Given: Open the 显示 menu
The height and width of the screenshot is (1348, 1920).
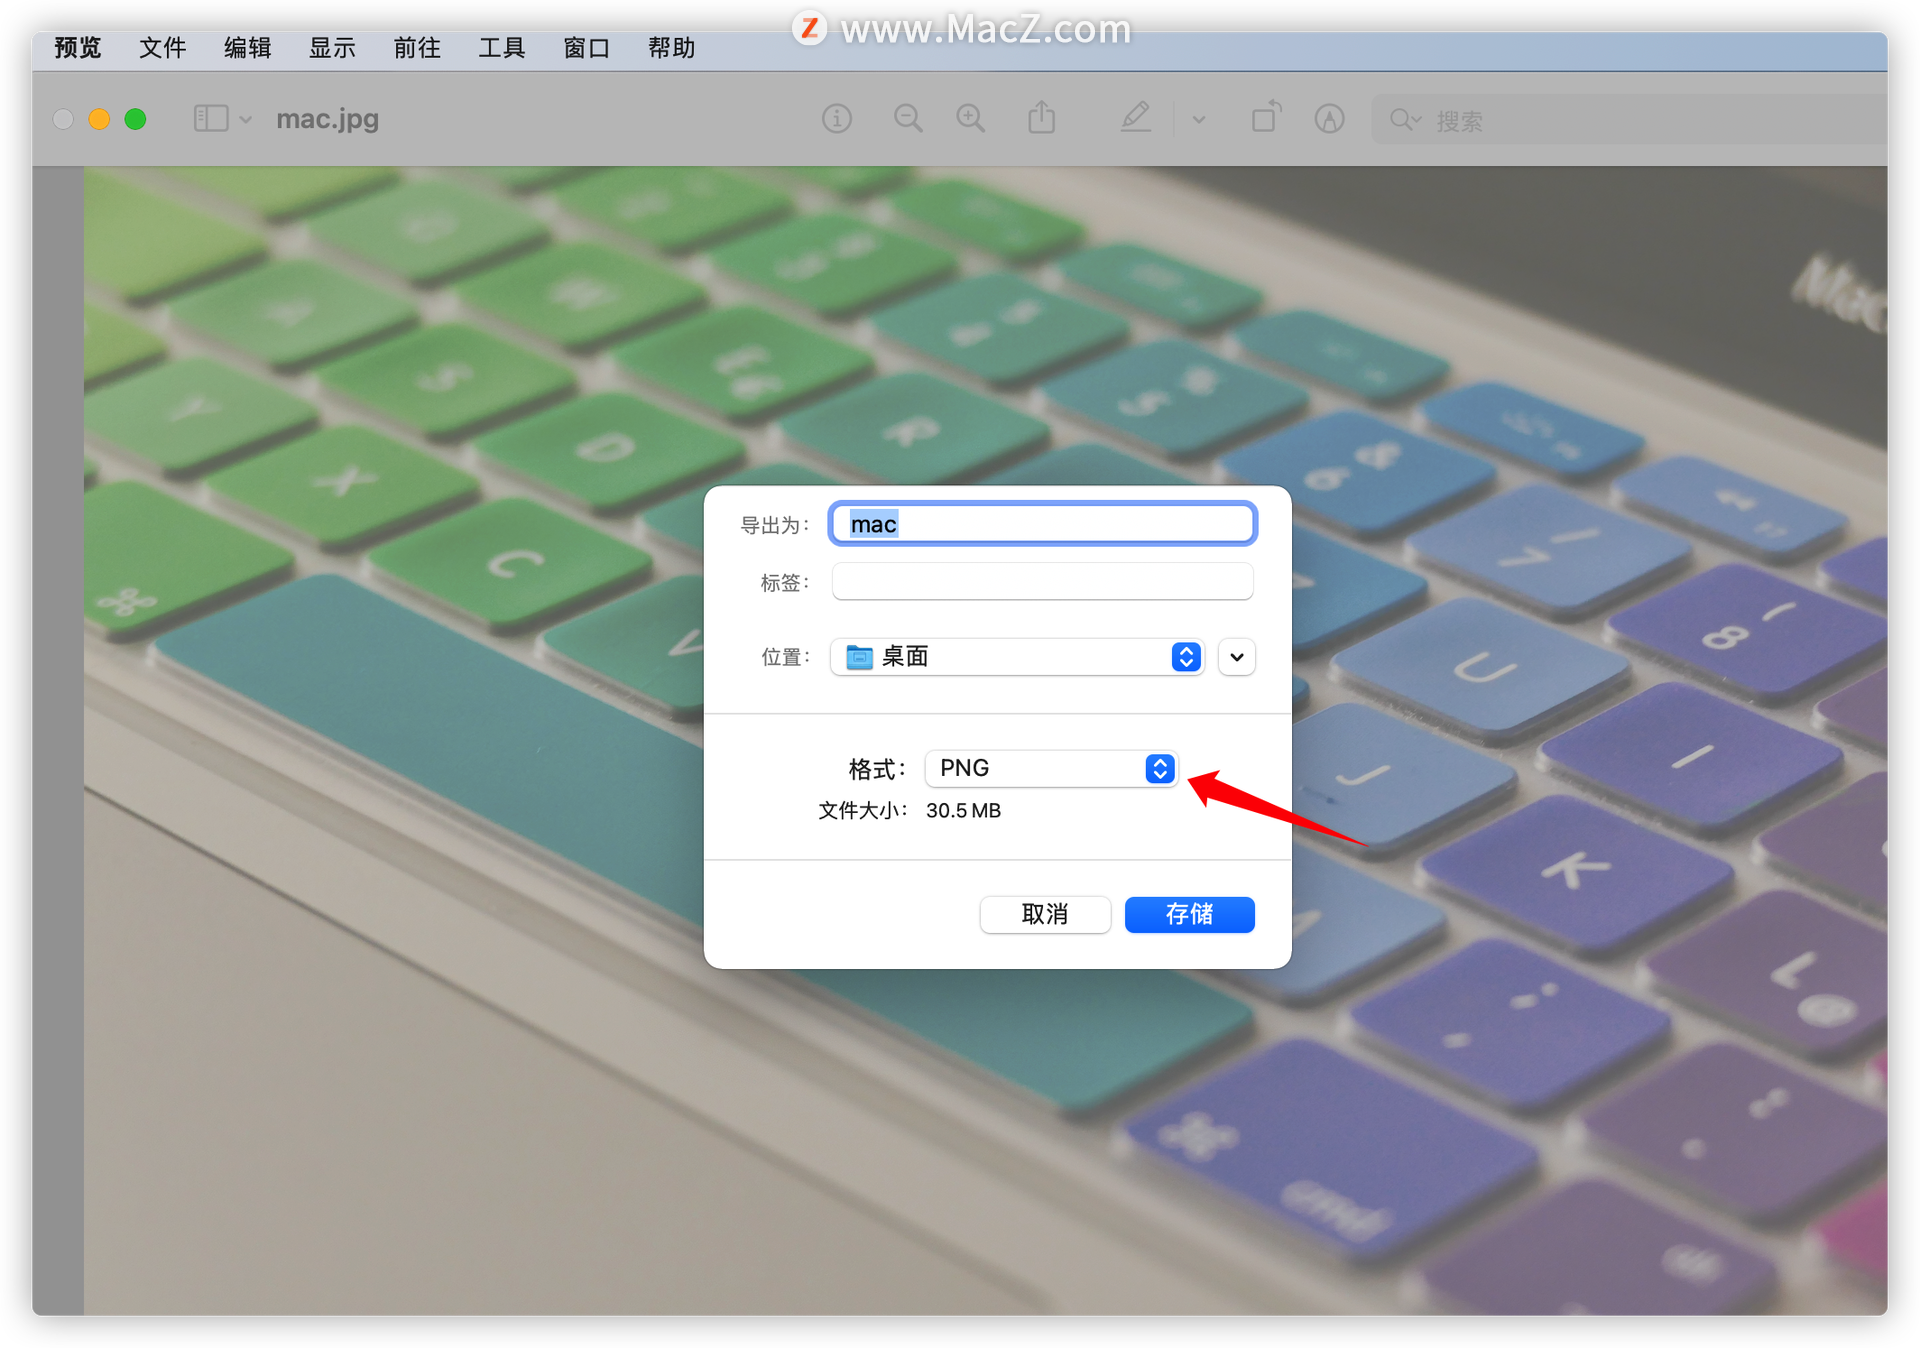Looking at the screenshot, I should point(333,48).
